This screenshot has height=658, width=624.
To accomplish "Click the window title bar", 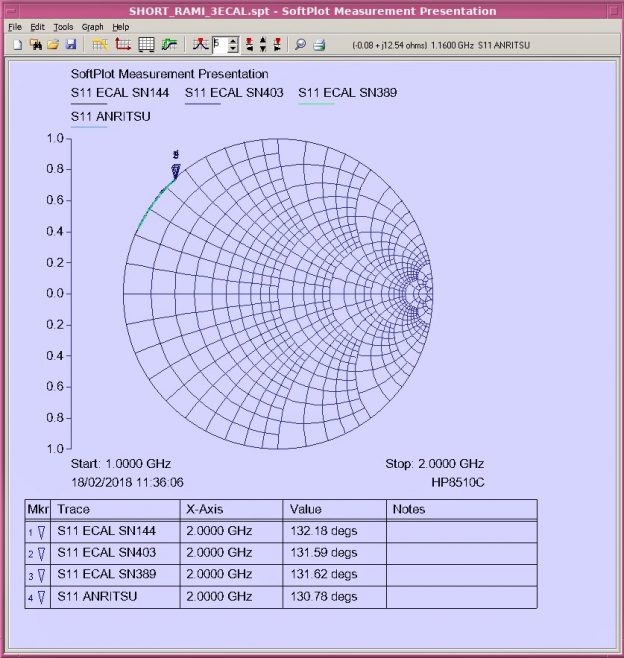I will click(x=312, y=11).
